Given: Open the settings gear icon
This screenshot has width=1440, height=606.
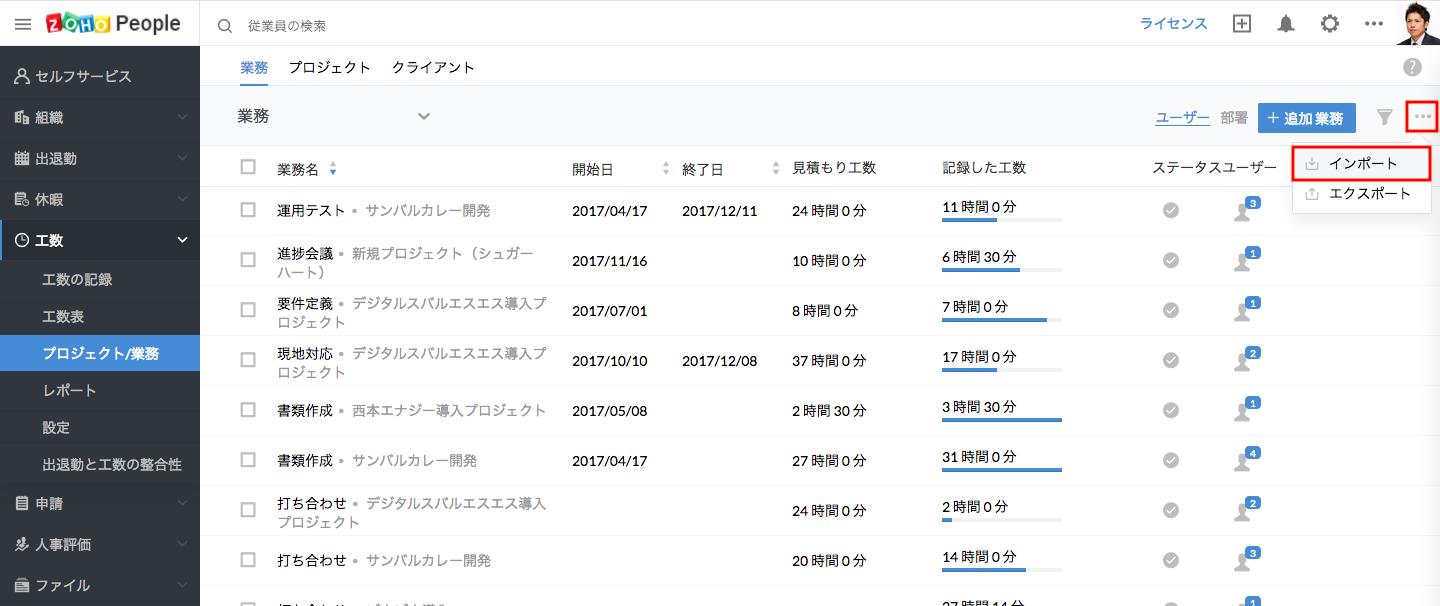Looking at the screenshot, I should pyautogui.click(x=1330, y=24).
